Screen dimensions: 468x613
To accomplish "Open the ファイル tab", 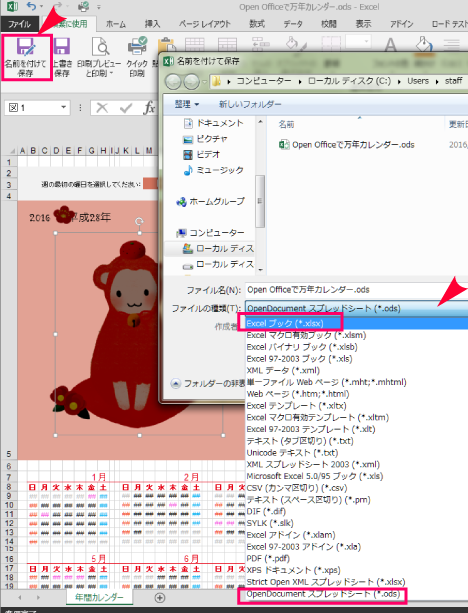I will pyautogui.click(x=20, y=24).
